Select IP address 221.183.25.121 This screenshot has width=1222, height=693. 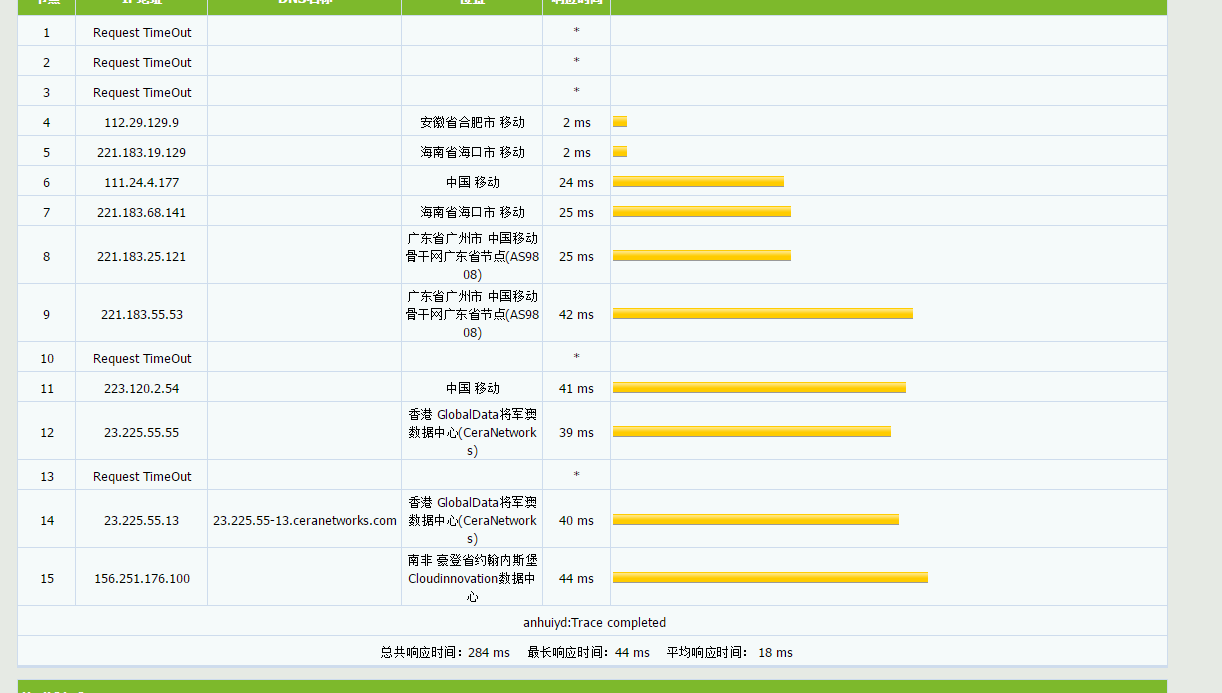(x=142, y=256)
